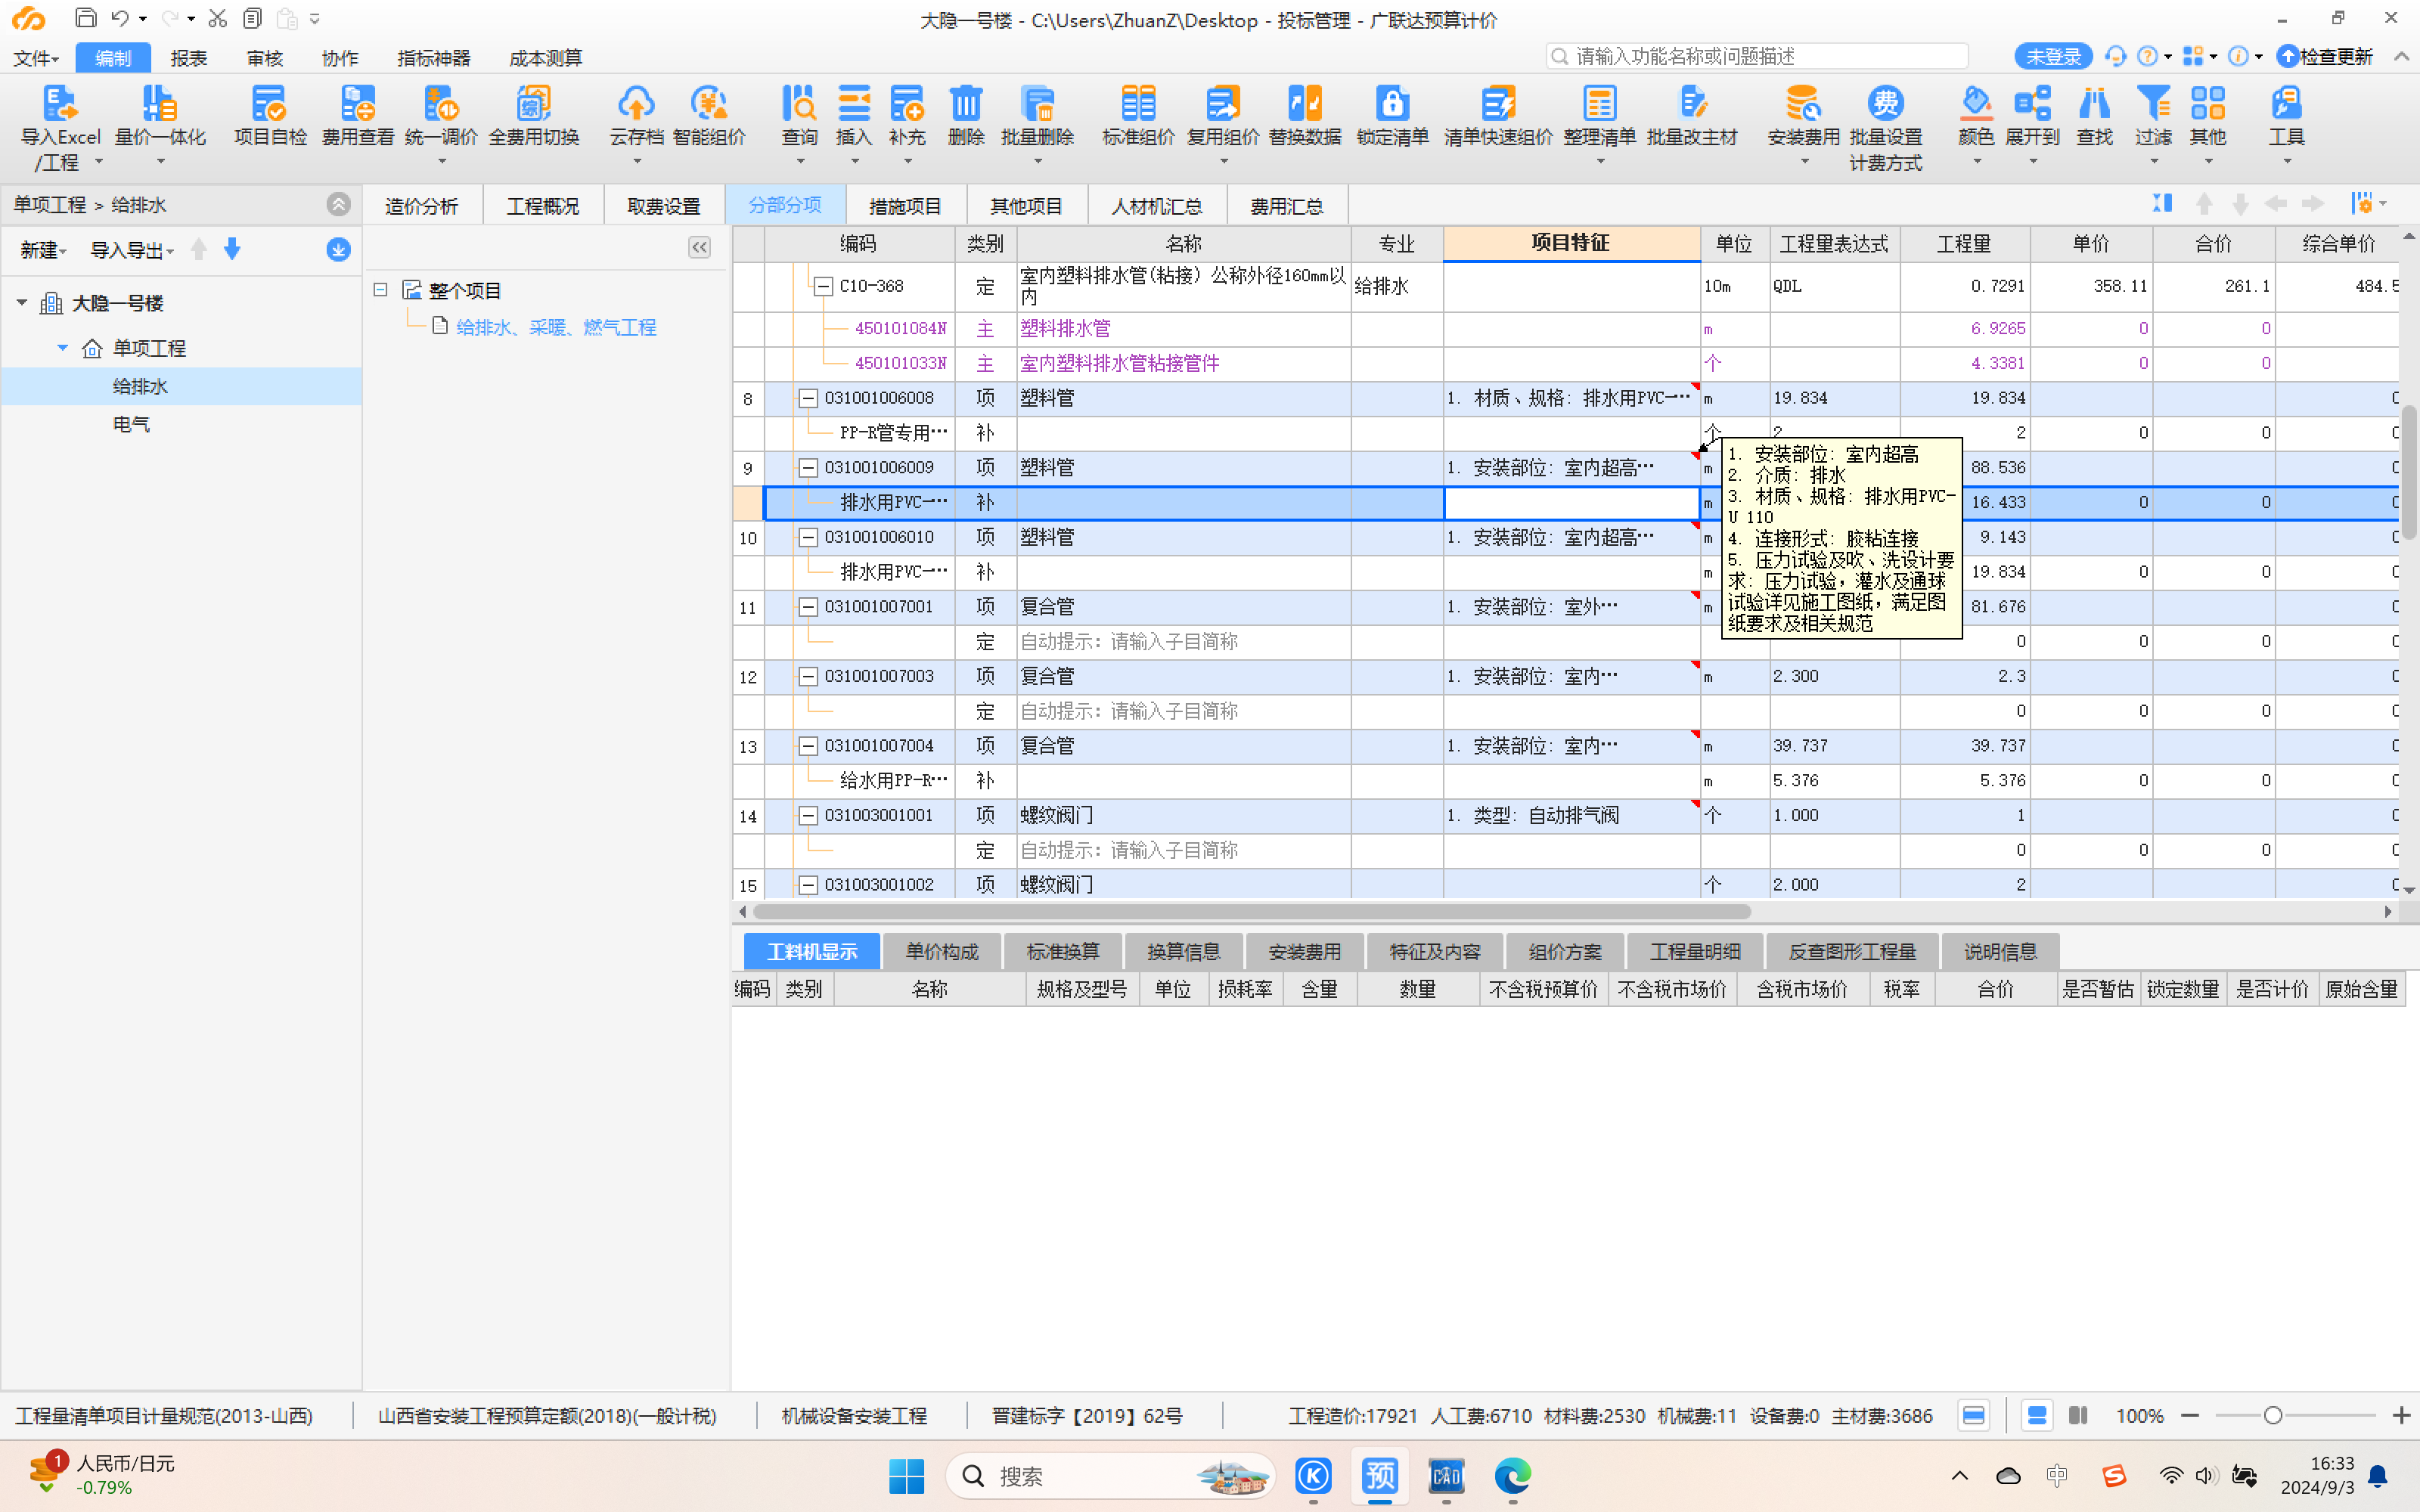This screenshot has width=2420, height=1512.
Task: Open Microsoft Edge from the taskbar
Action: [1512, 1476]
